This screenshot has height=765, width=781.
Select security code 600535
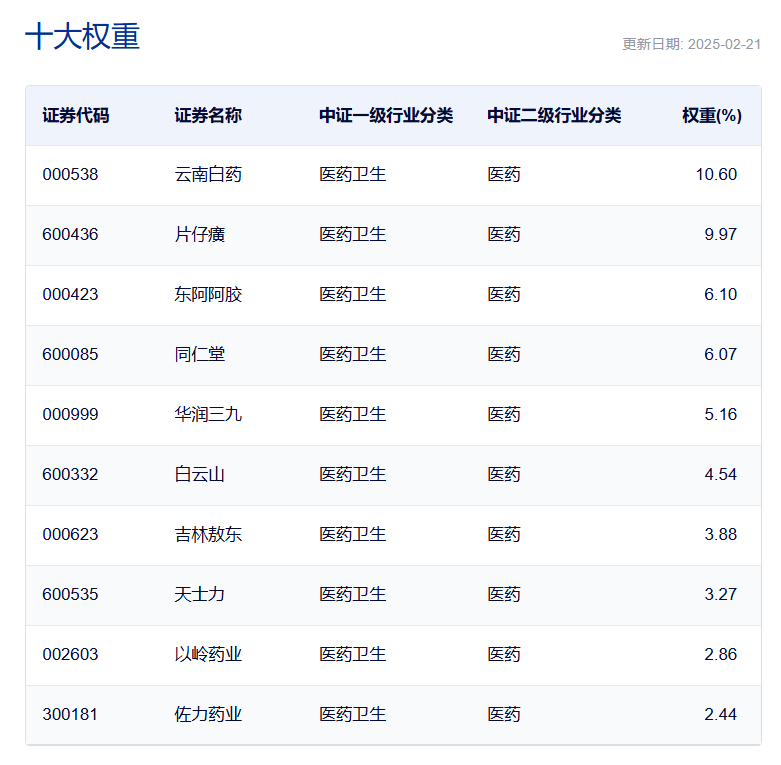point(70,595)
